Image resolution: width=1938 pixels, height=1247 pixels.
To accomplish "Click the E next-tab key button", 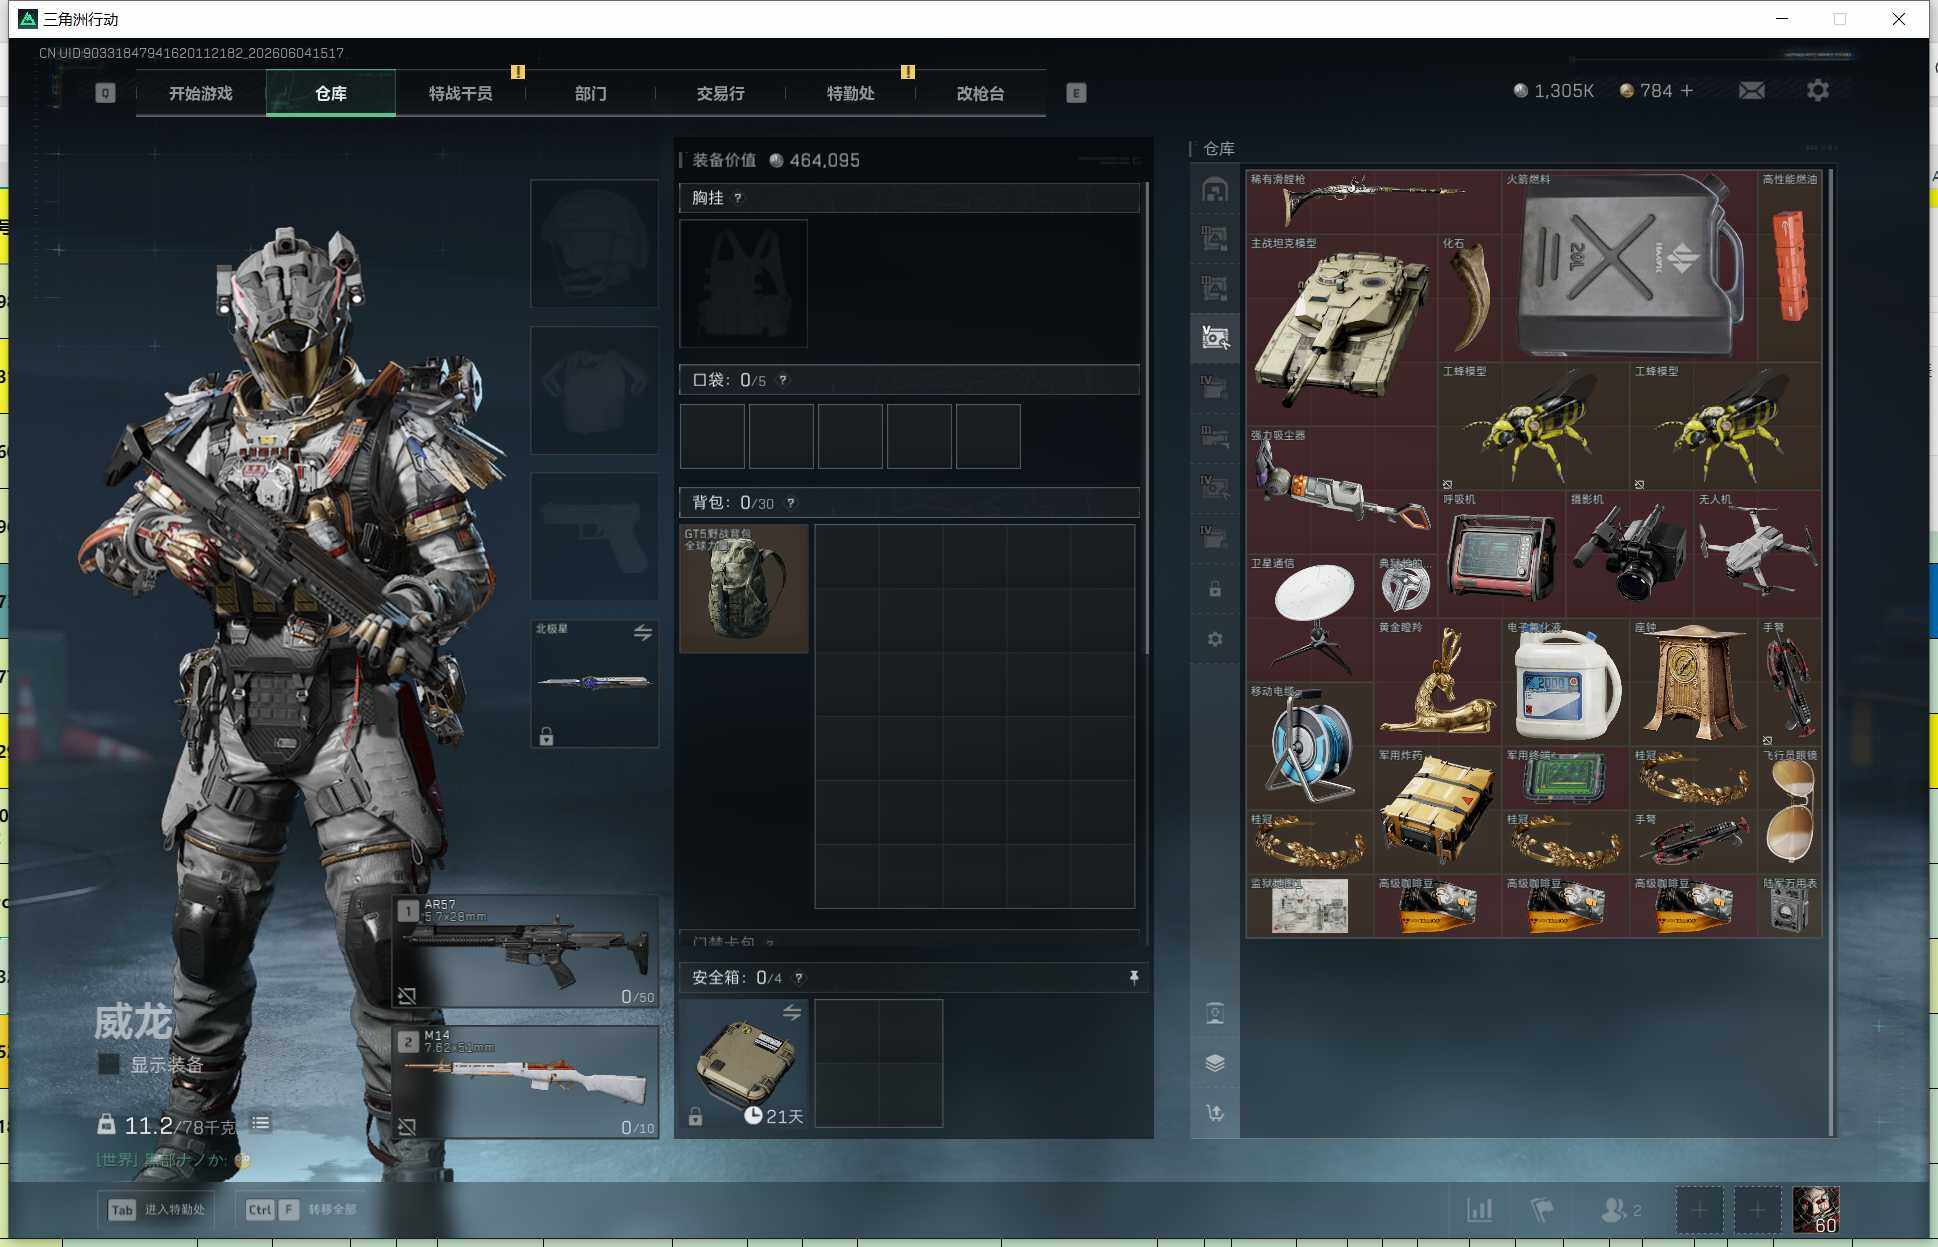I will (x=1076, y=93).
